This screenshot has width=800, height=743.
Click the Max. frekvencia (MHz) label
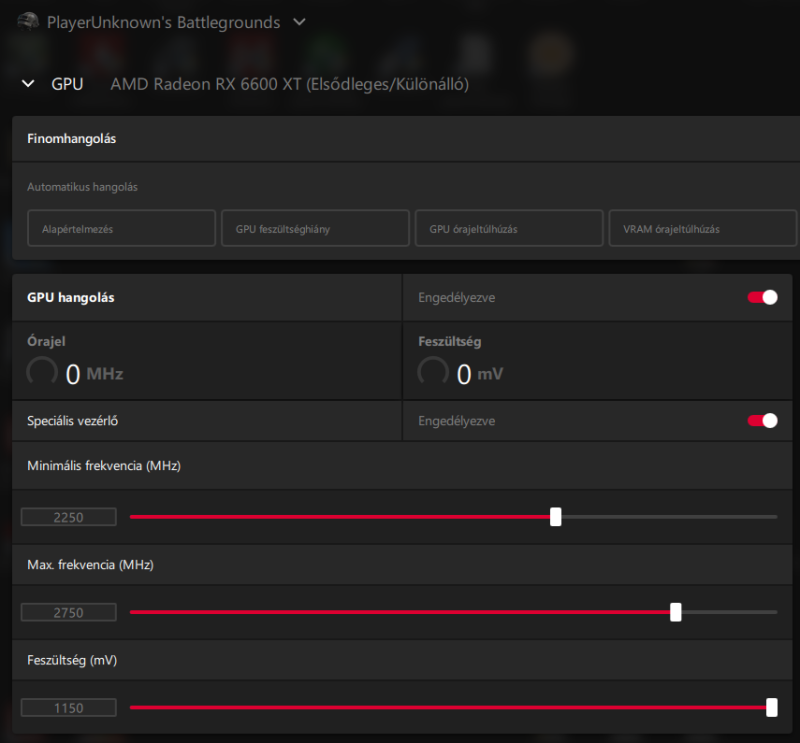tap(90, 565)
